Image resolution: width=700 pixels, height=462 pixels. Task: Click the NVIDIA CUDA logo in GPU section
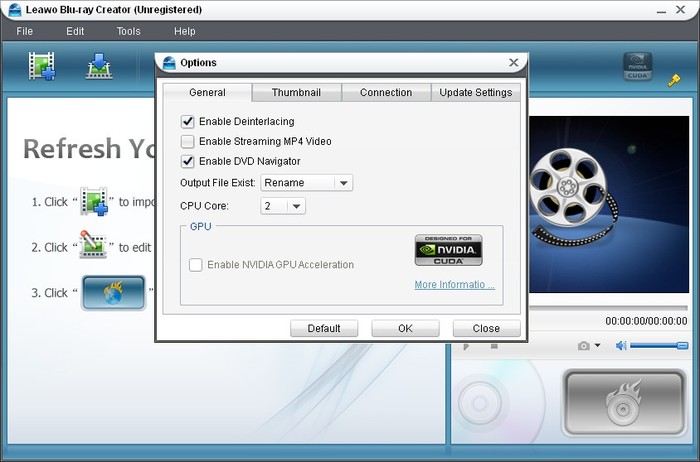(448, 250)
